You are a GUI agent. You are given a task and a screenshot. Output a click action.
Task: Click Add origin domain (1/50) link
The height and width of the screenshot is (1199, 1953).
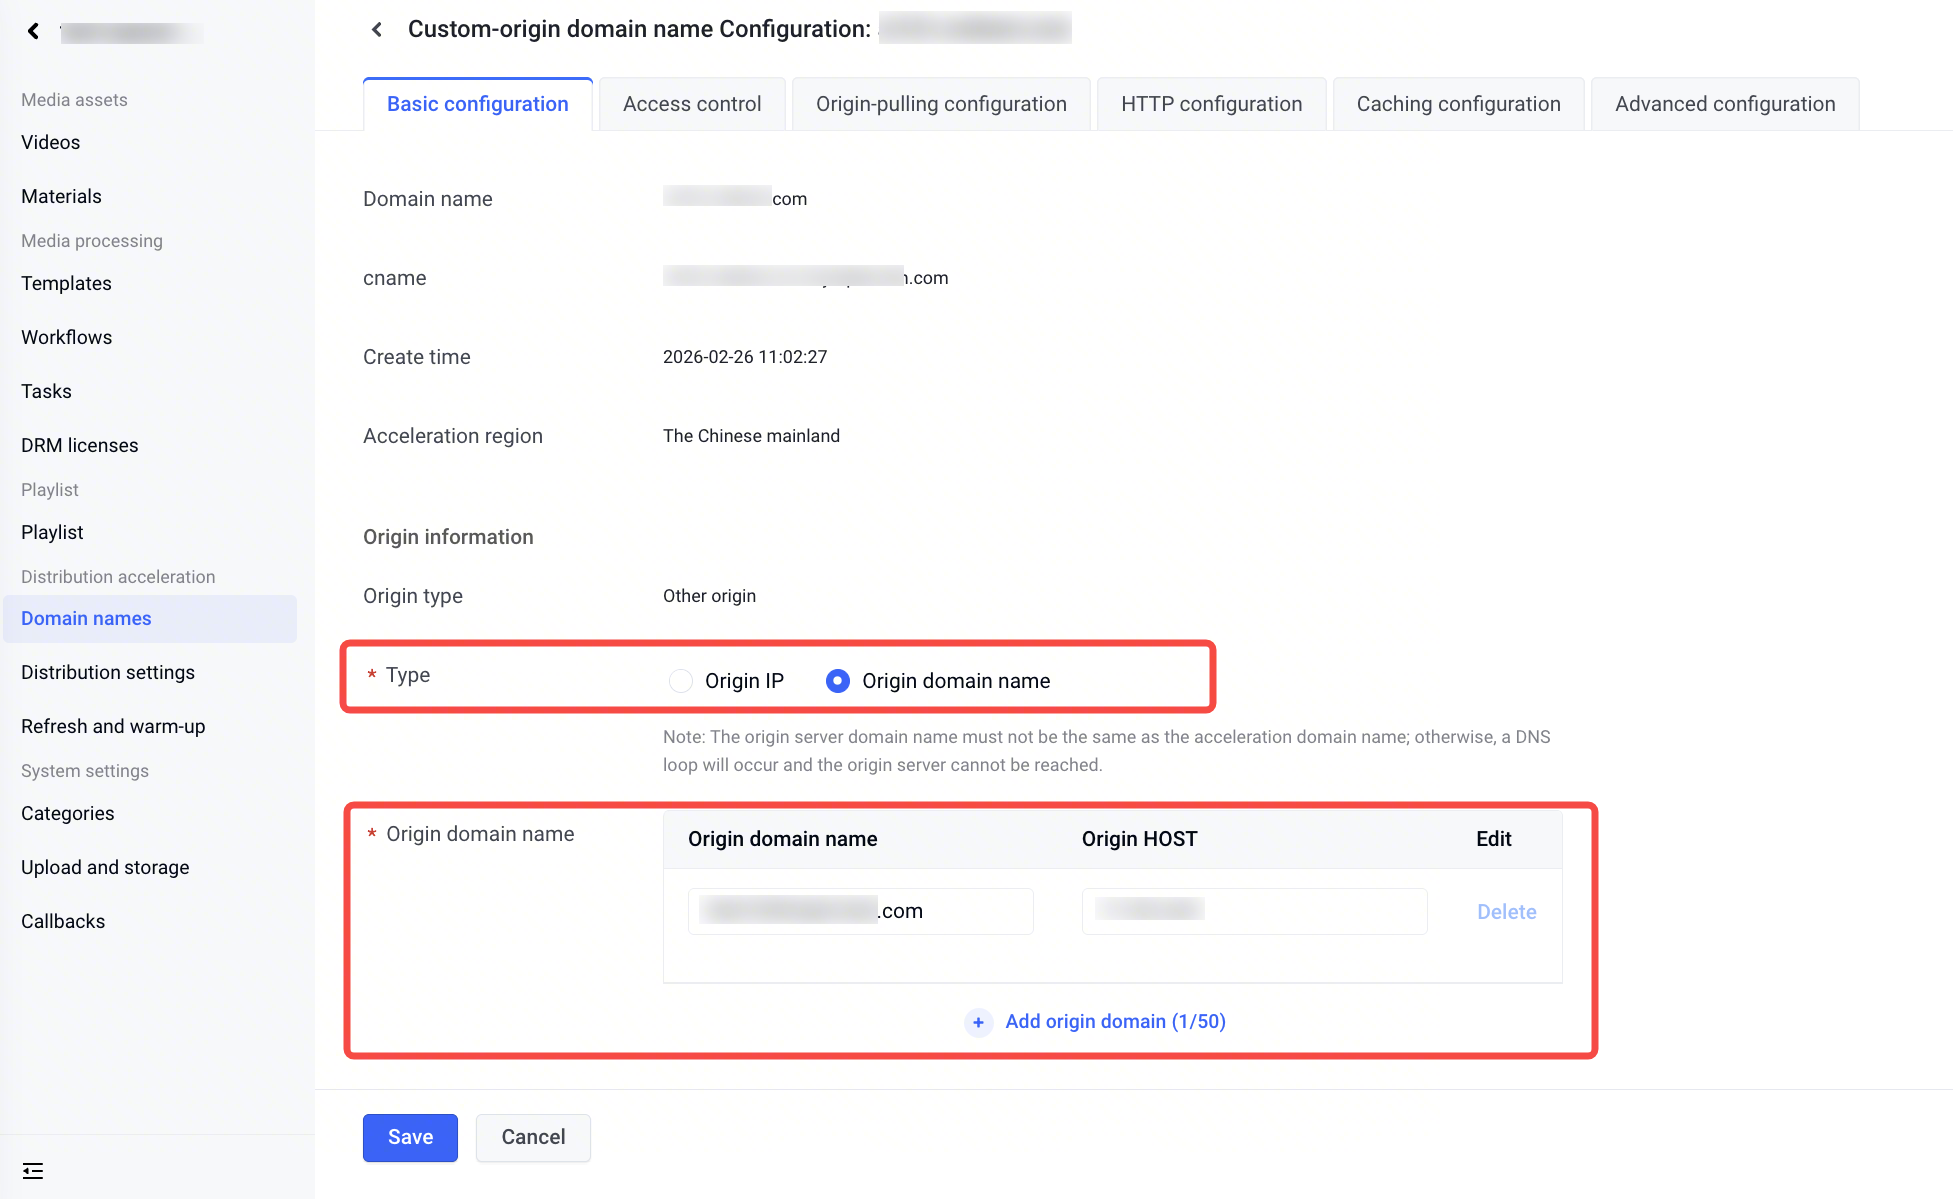pyautogui.click(x=1115, y=1021)
